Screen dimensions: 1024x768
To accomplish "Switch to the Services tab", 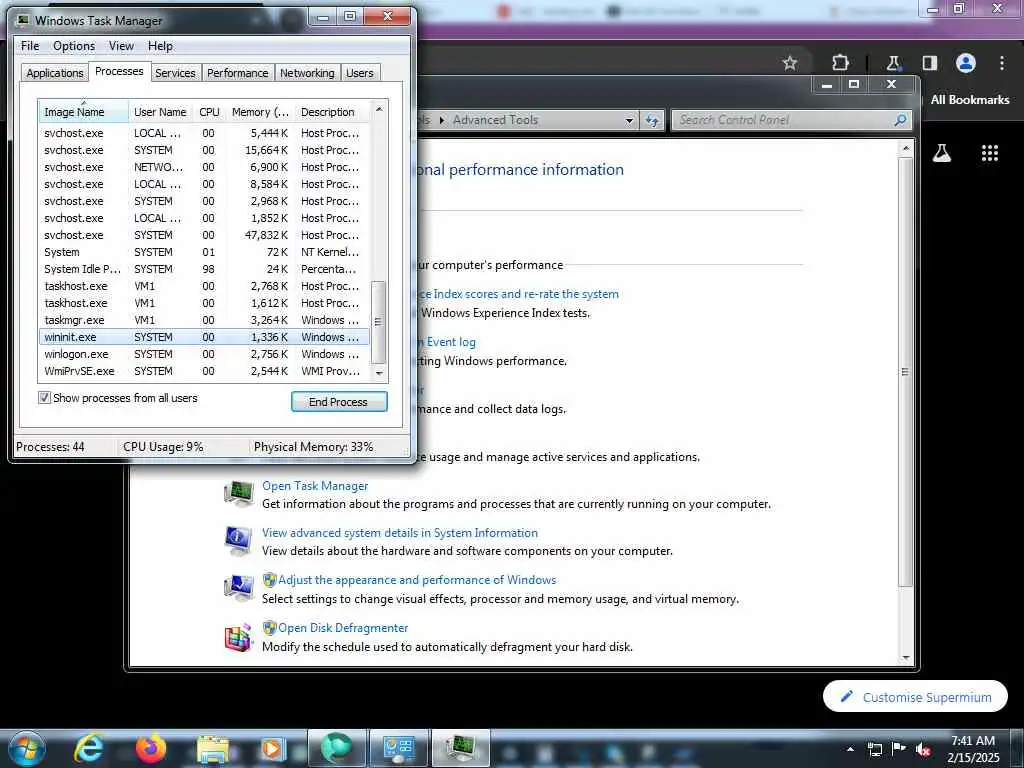I will (x=175, y=73).
